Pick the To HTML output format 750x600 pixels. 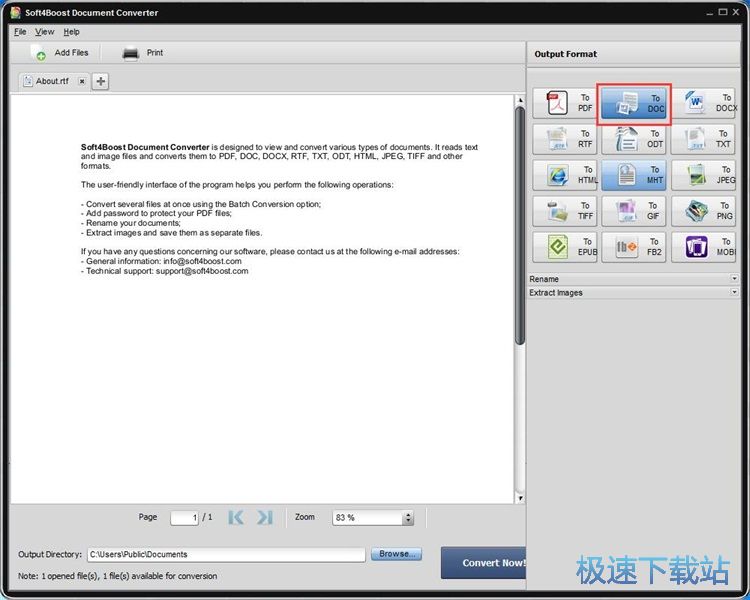click(564, 175)
